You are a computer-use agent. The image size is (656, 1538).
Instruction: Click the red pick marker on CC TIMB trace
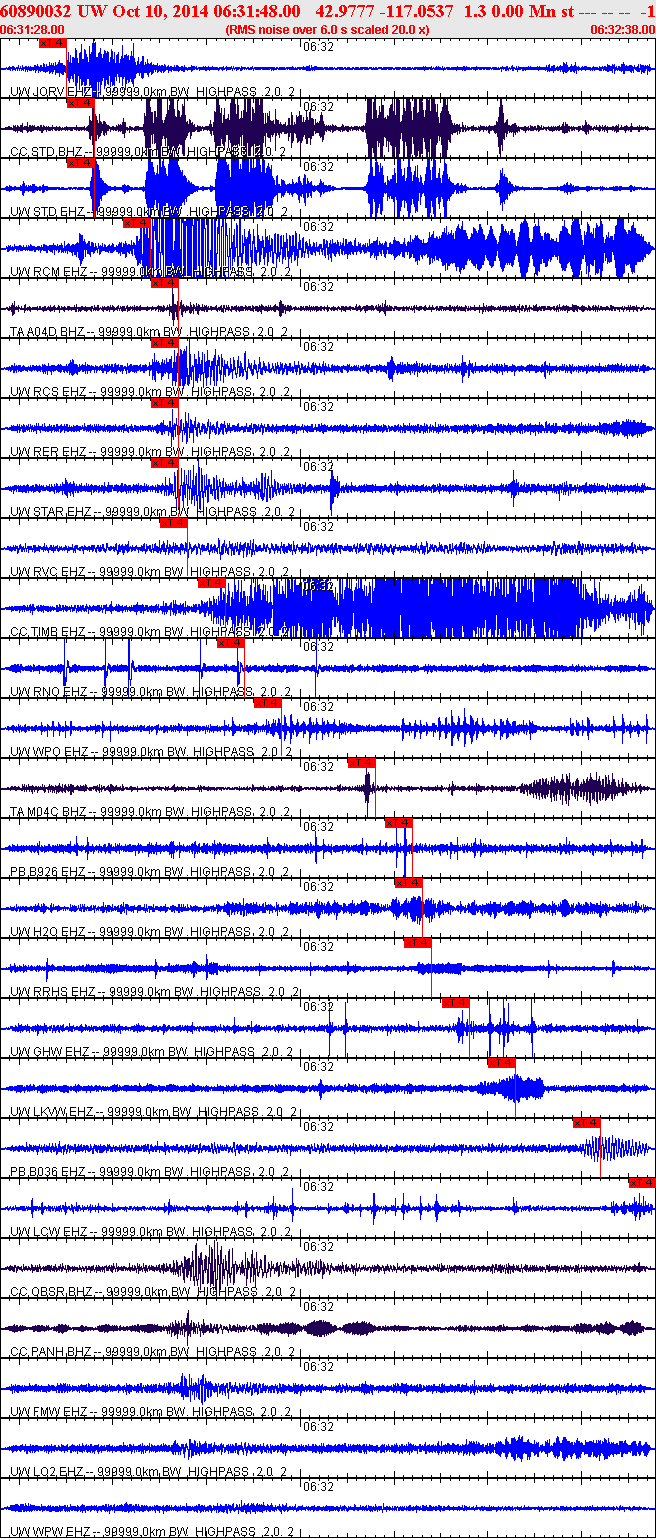click(211, 583)
